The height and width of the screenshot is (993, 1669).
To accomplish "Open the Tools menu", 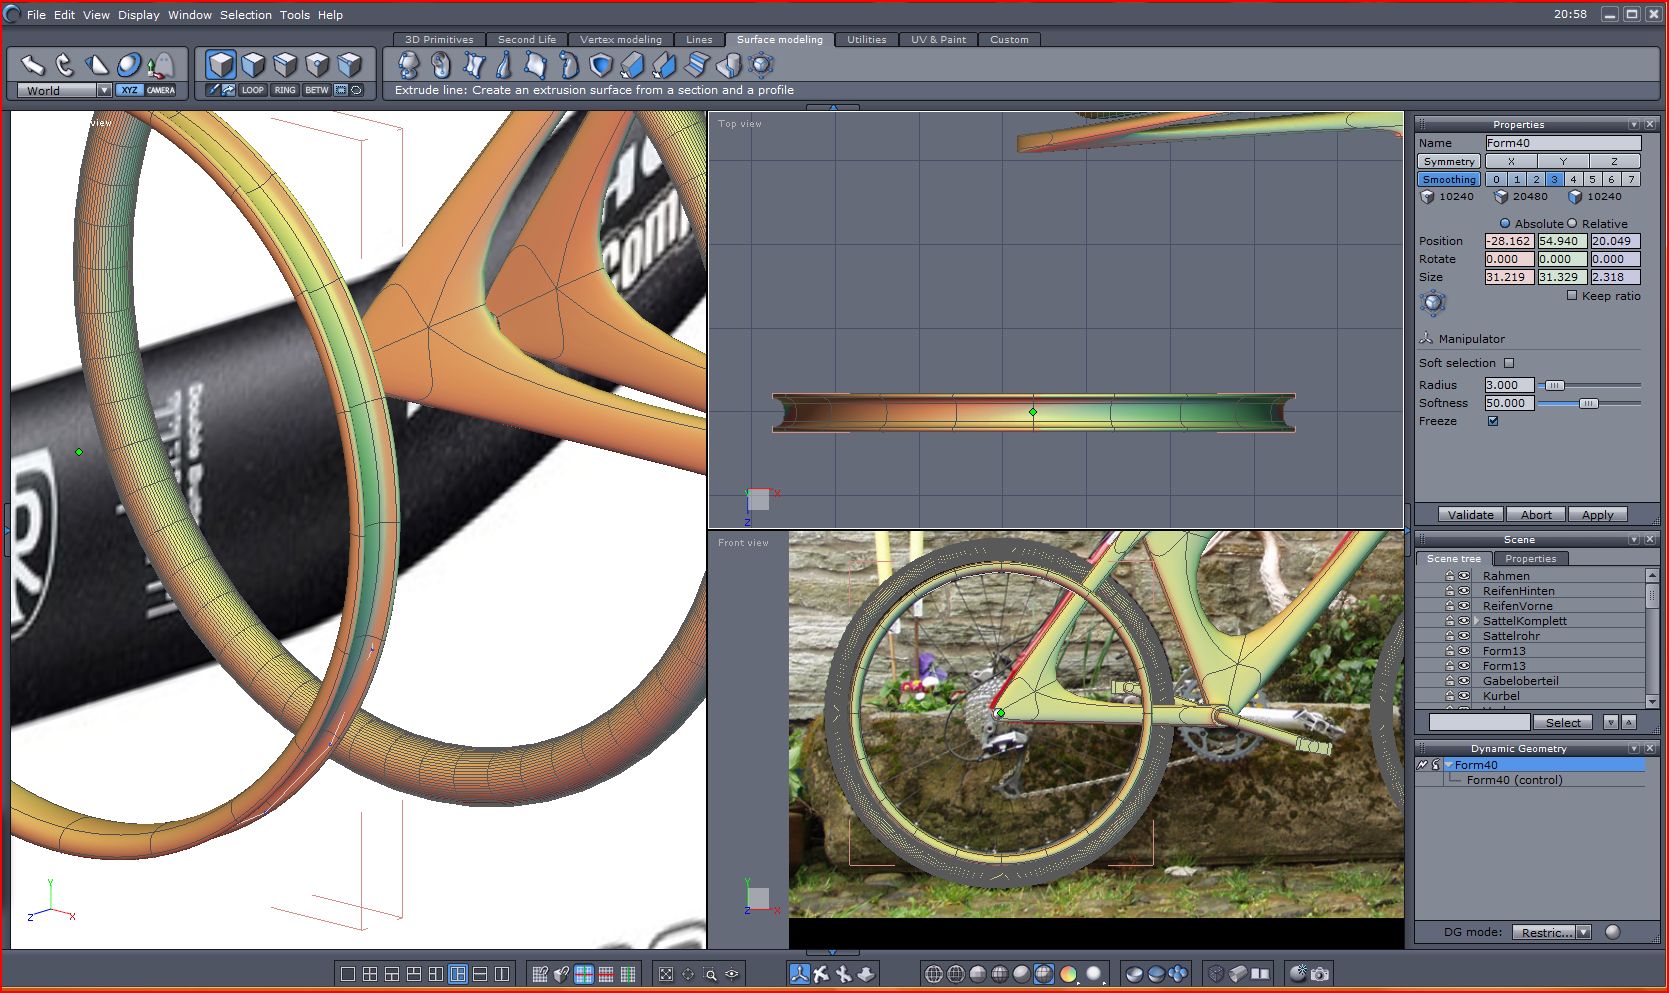I will tap(295, 15).
